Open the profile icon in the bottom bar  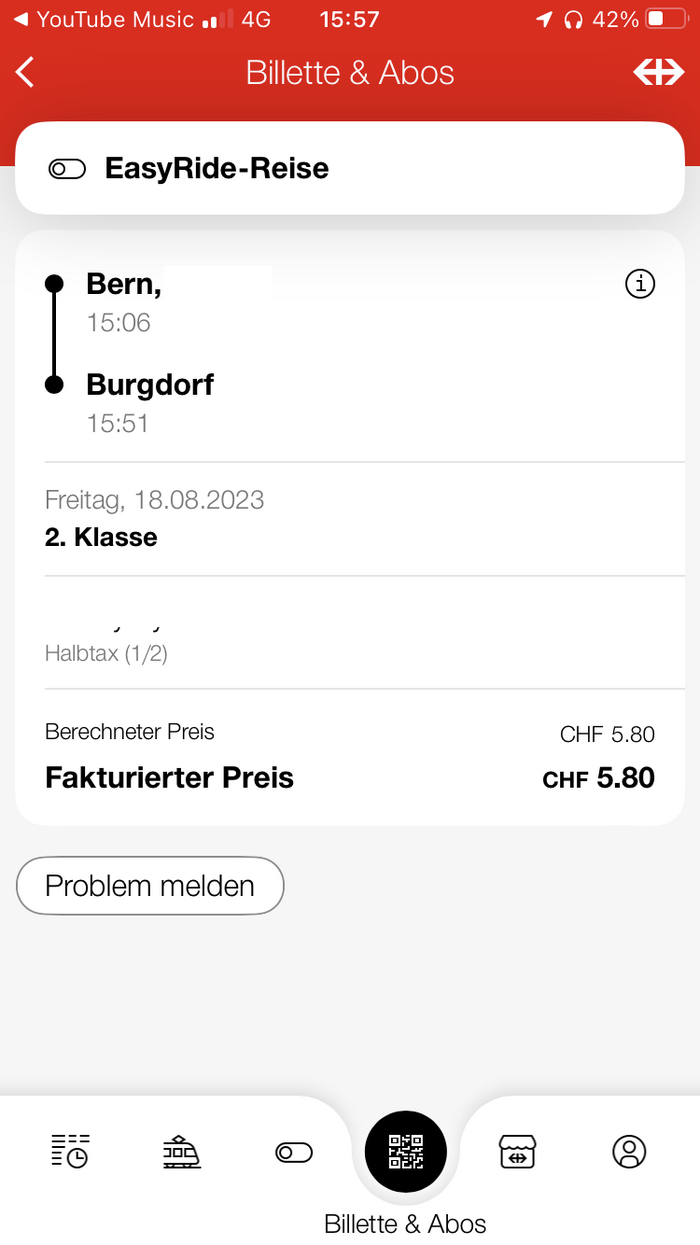(629, 1152)
